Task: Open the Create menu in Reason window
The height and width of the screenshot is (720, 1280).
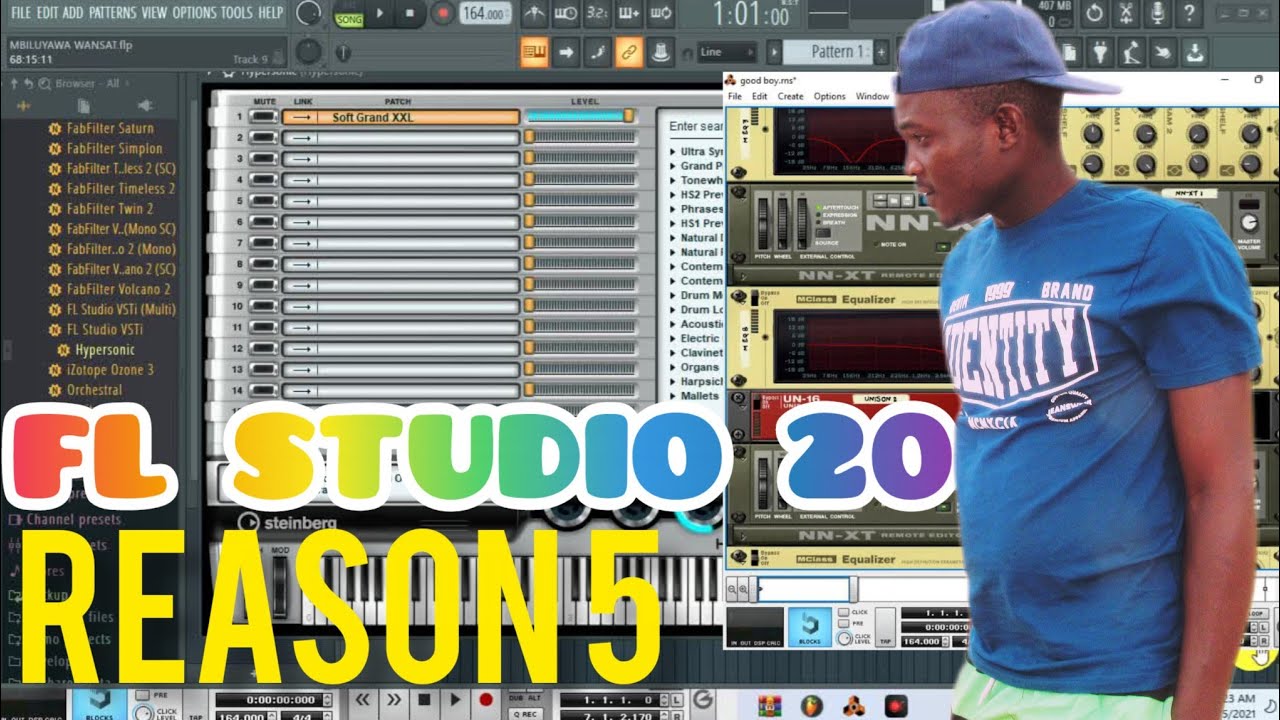Action: tap(790, 96)
